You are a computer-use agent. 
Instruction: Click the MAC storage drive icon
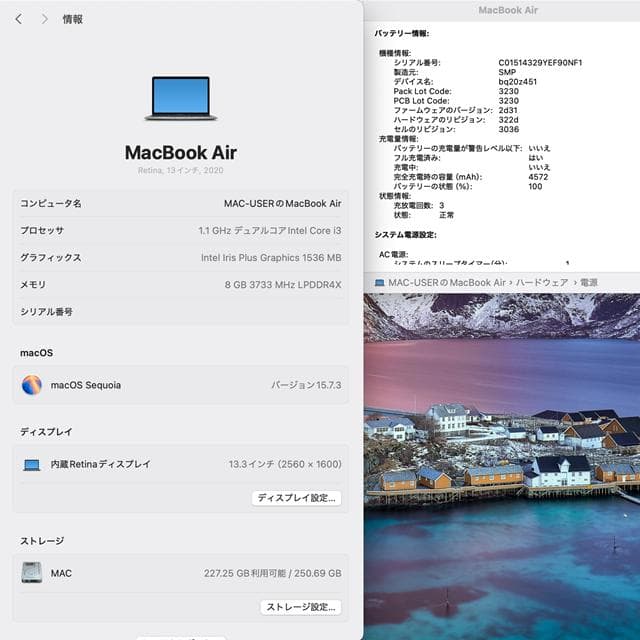pyautogui.click(x=32, y=573)
